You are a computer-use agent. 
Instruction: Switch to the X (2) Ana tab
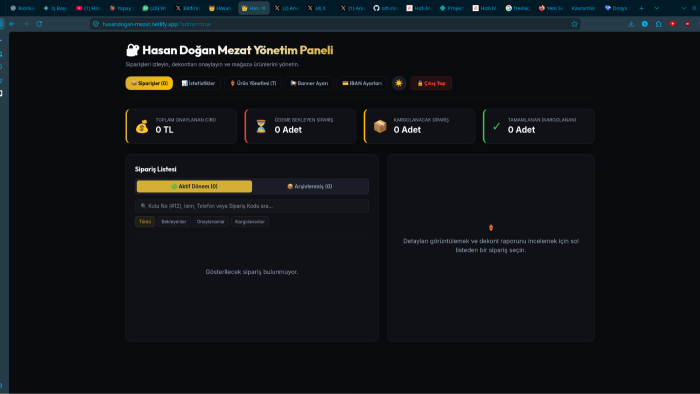[x=287, y=8]
